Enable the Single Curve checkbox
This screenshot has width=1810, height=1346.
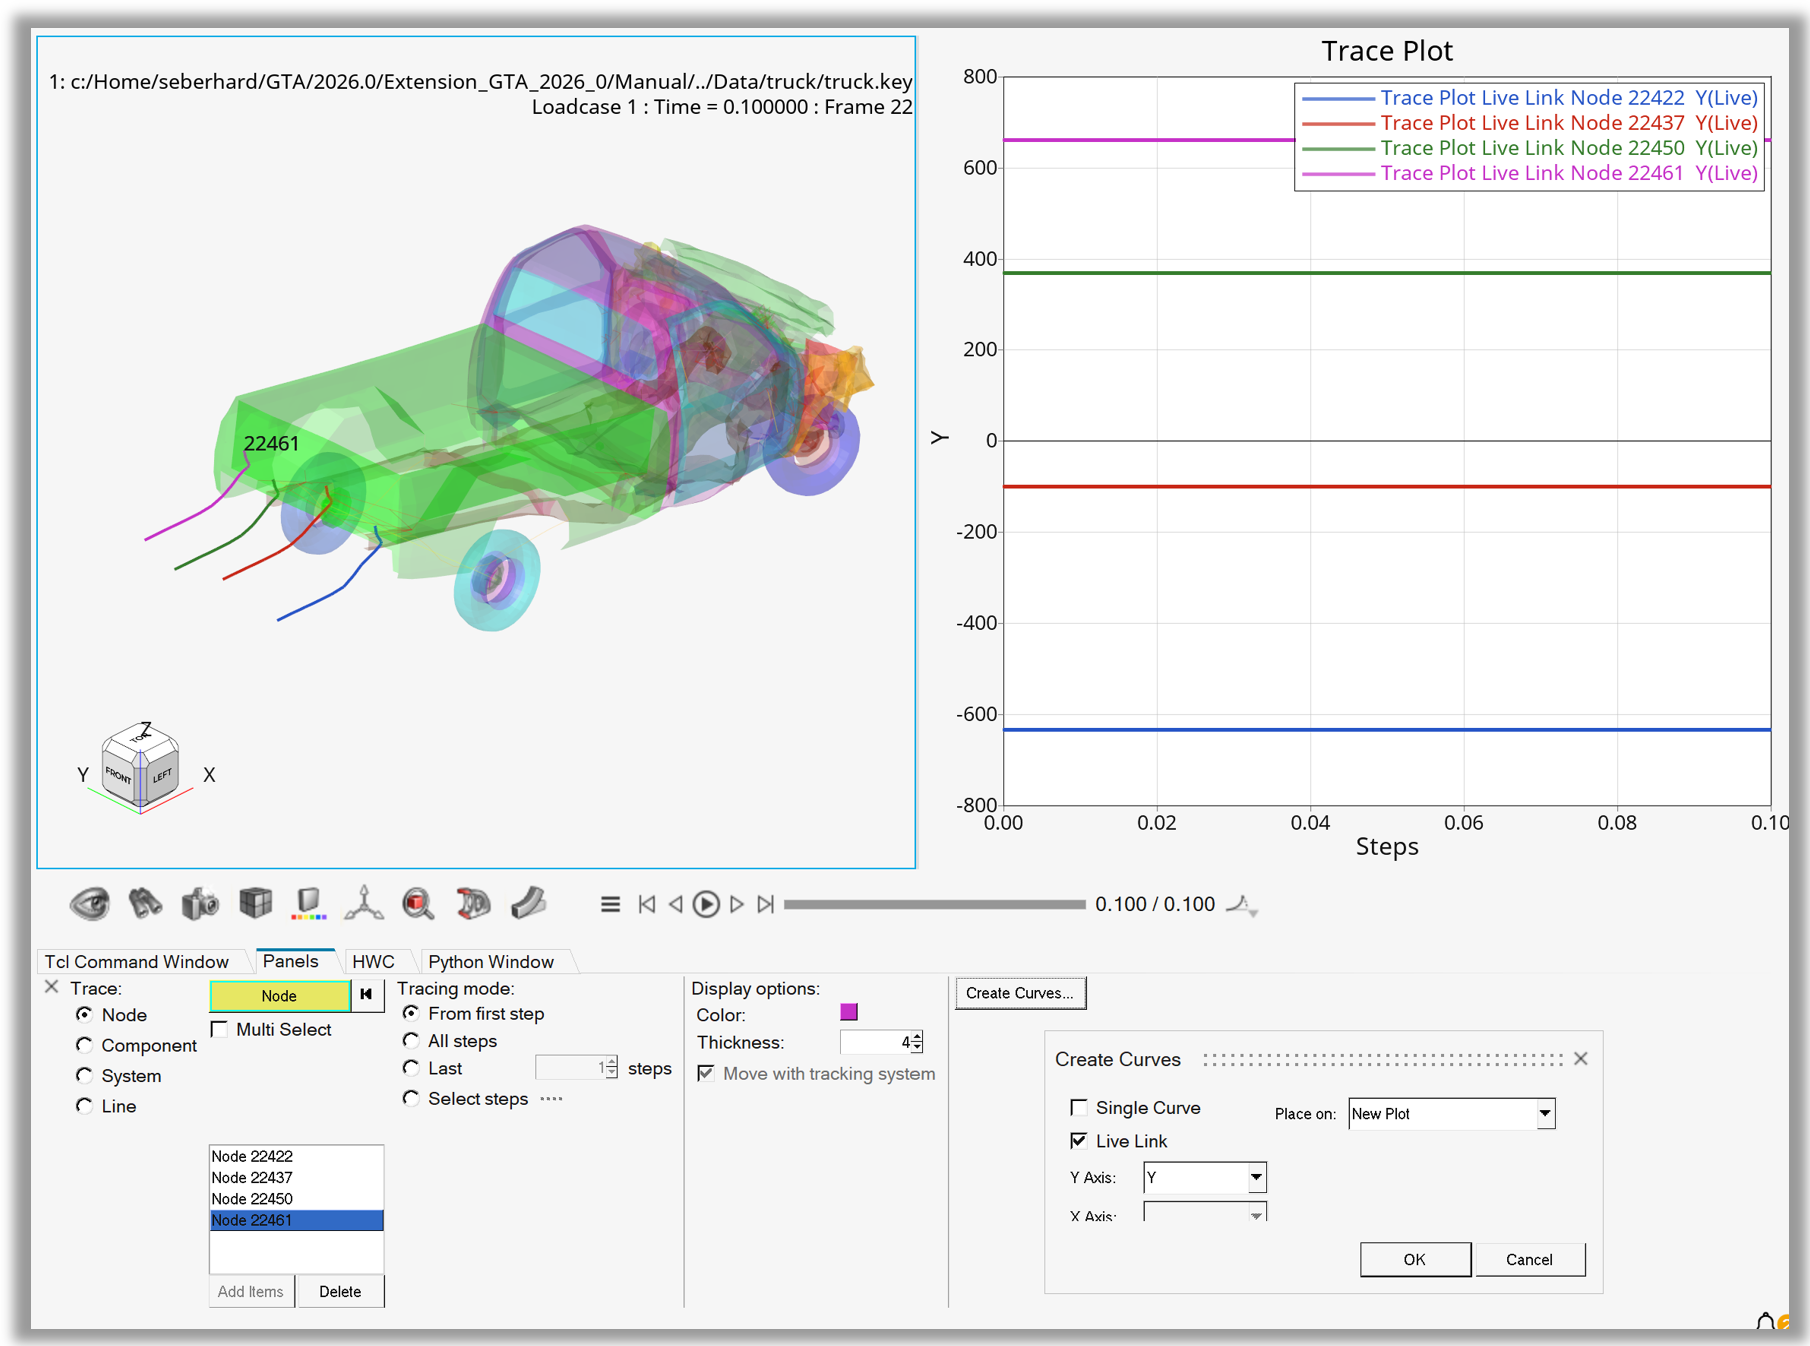click(x=1079, y=1107)
